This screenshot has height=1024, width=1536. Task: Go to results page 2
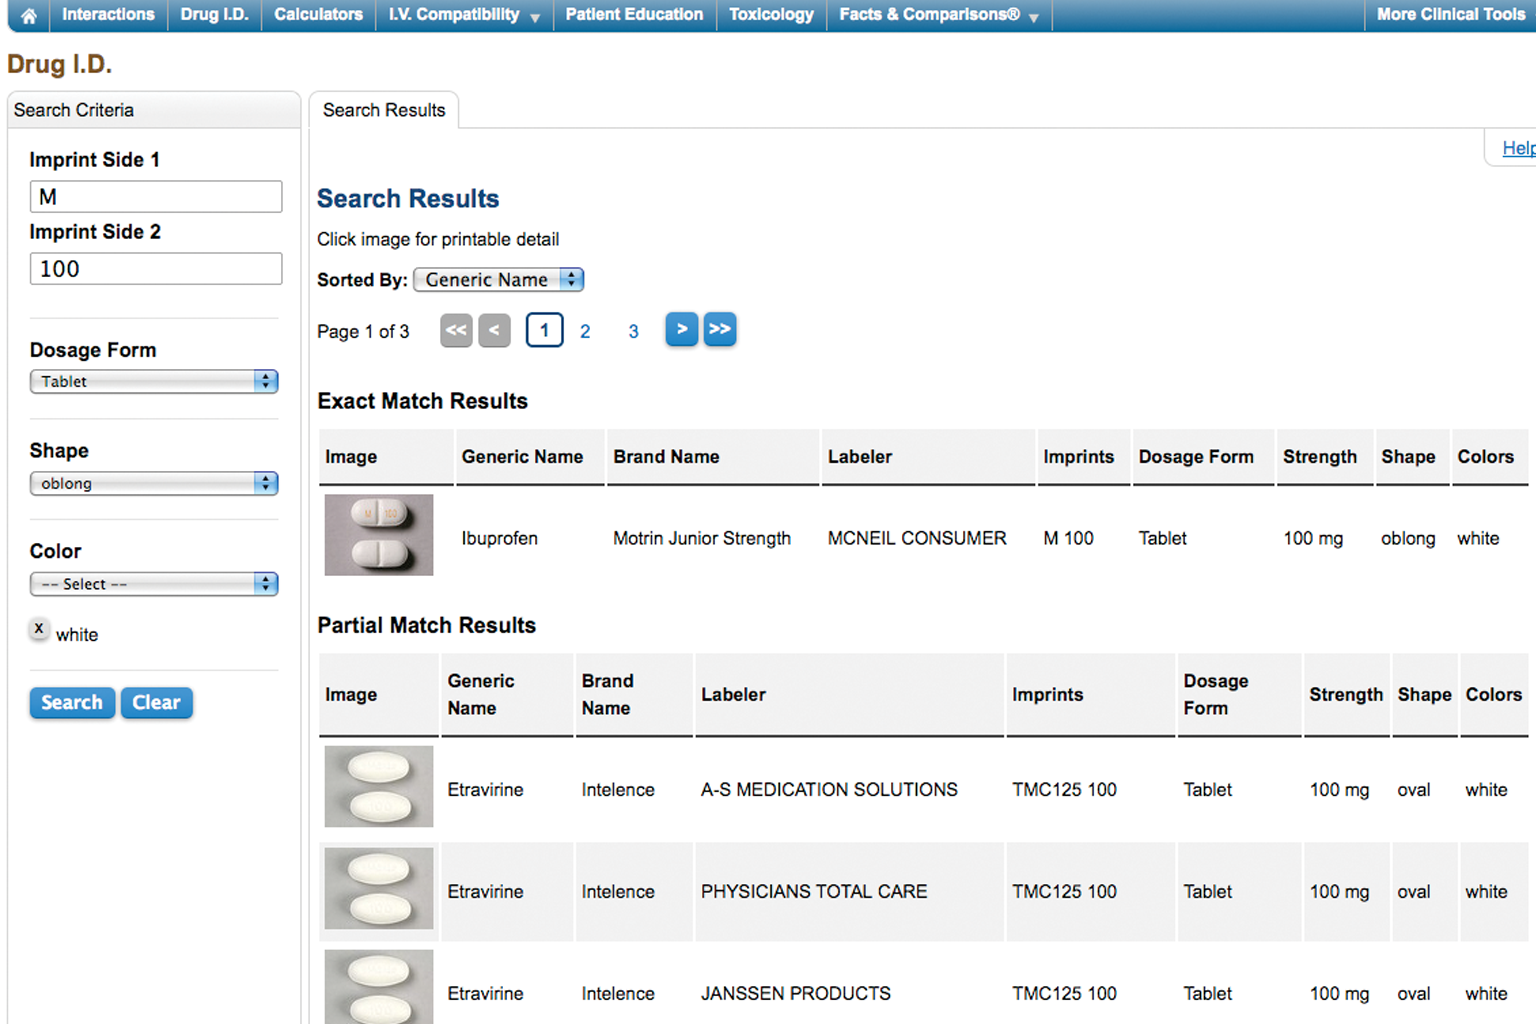tap(585, 331)
